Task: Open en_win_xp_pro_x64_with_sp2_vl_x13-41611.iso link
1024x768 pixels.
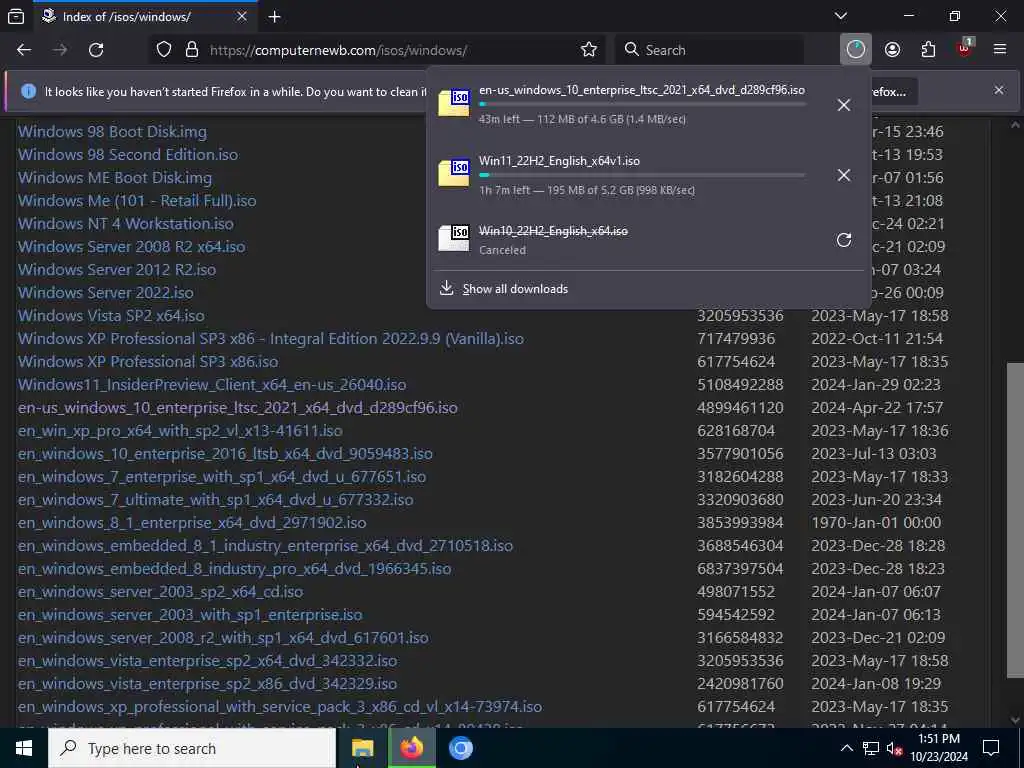Action: (x=180, y=431)
